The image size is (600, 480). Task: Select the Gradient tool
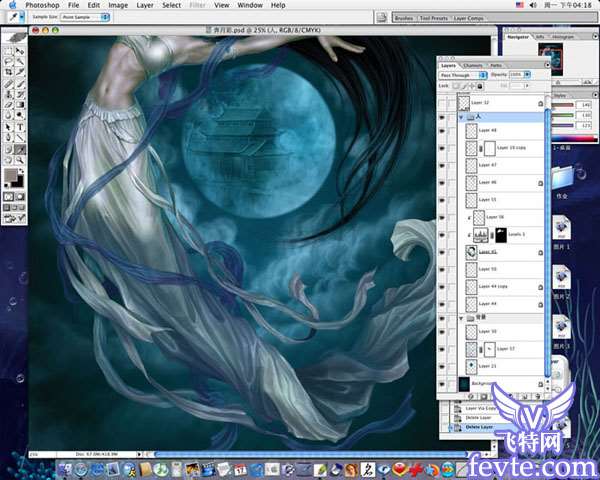pos(20,104)
